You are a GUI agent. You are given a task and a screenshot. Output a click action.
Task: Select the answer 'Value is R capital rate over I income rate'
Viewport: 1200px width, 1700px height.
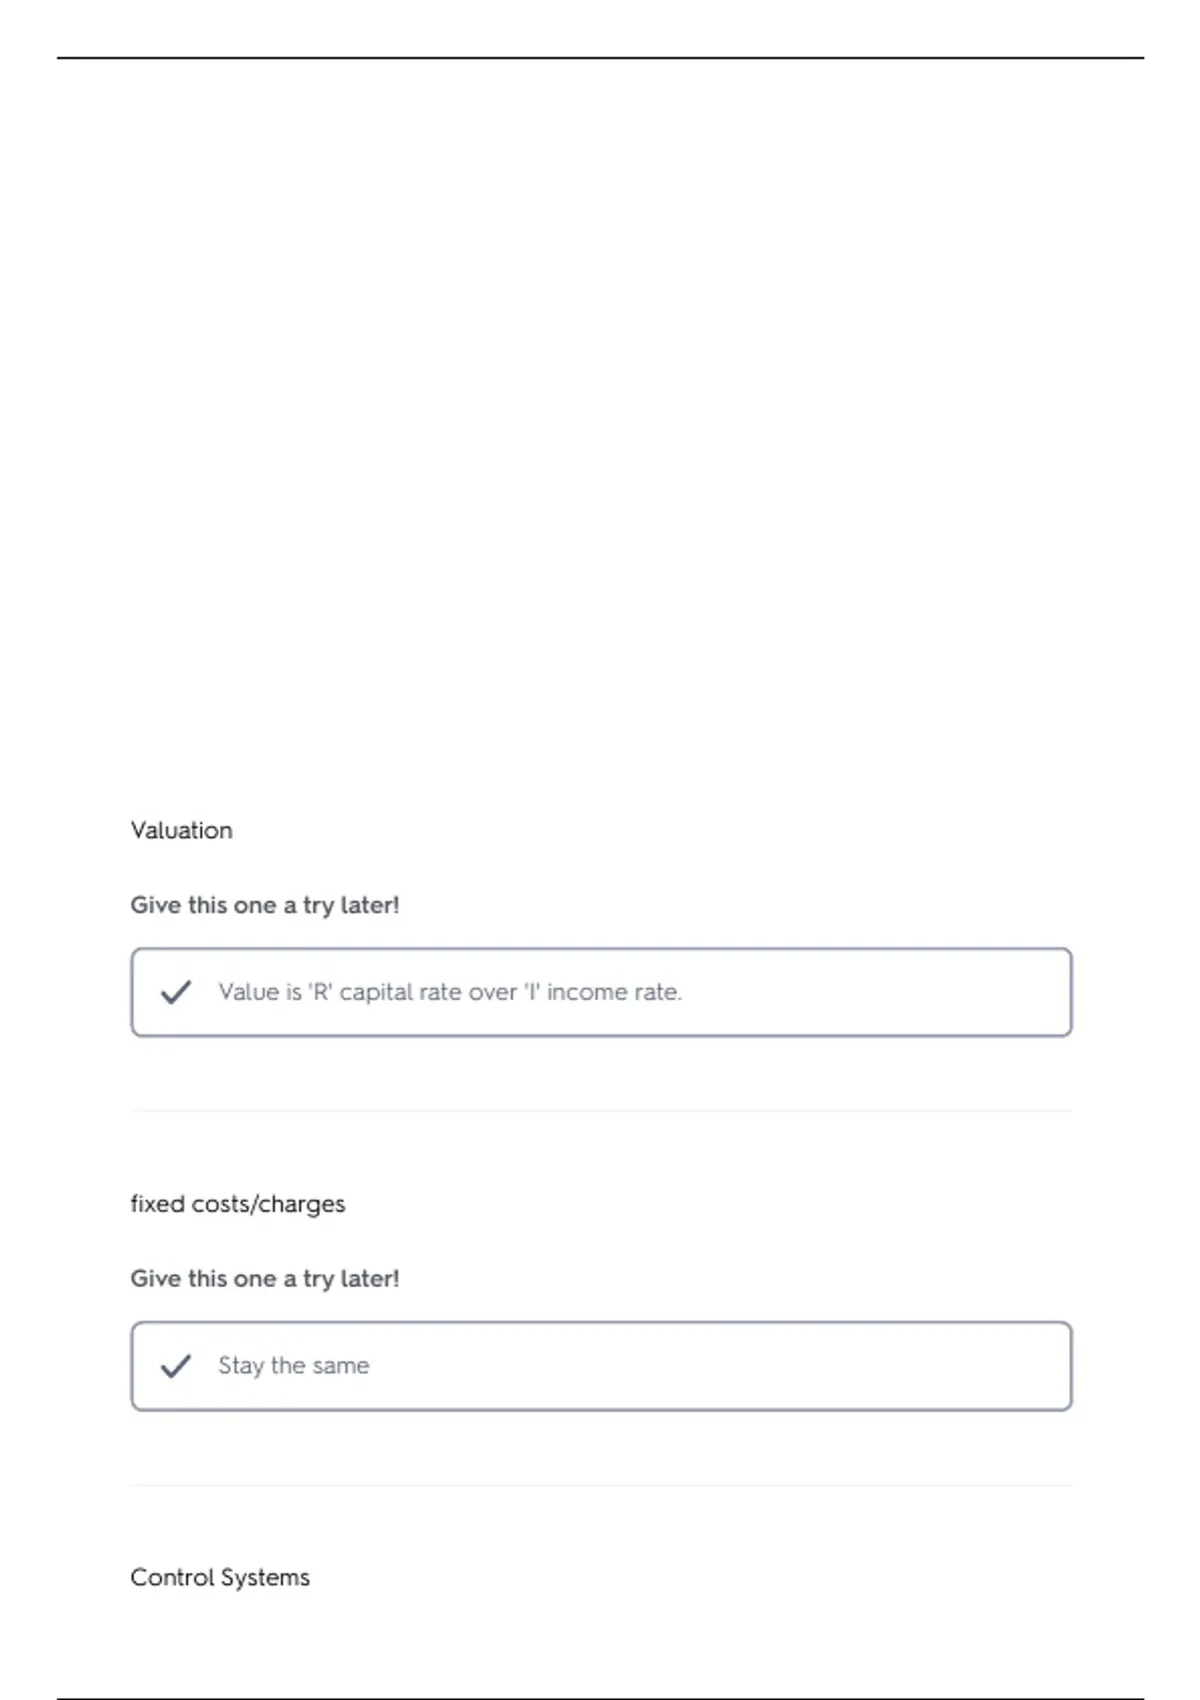pyautogui.click(x=601, y=992)
